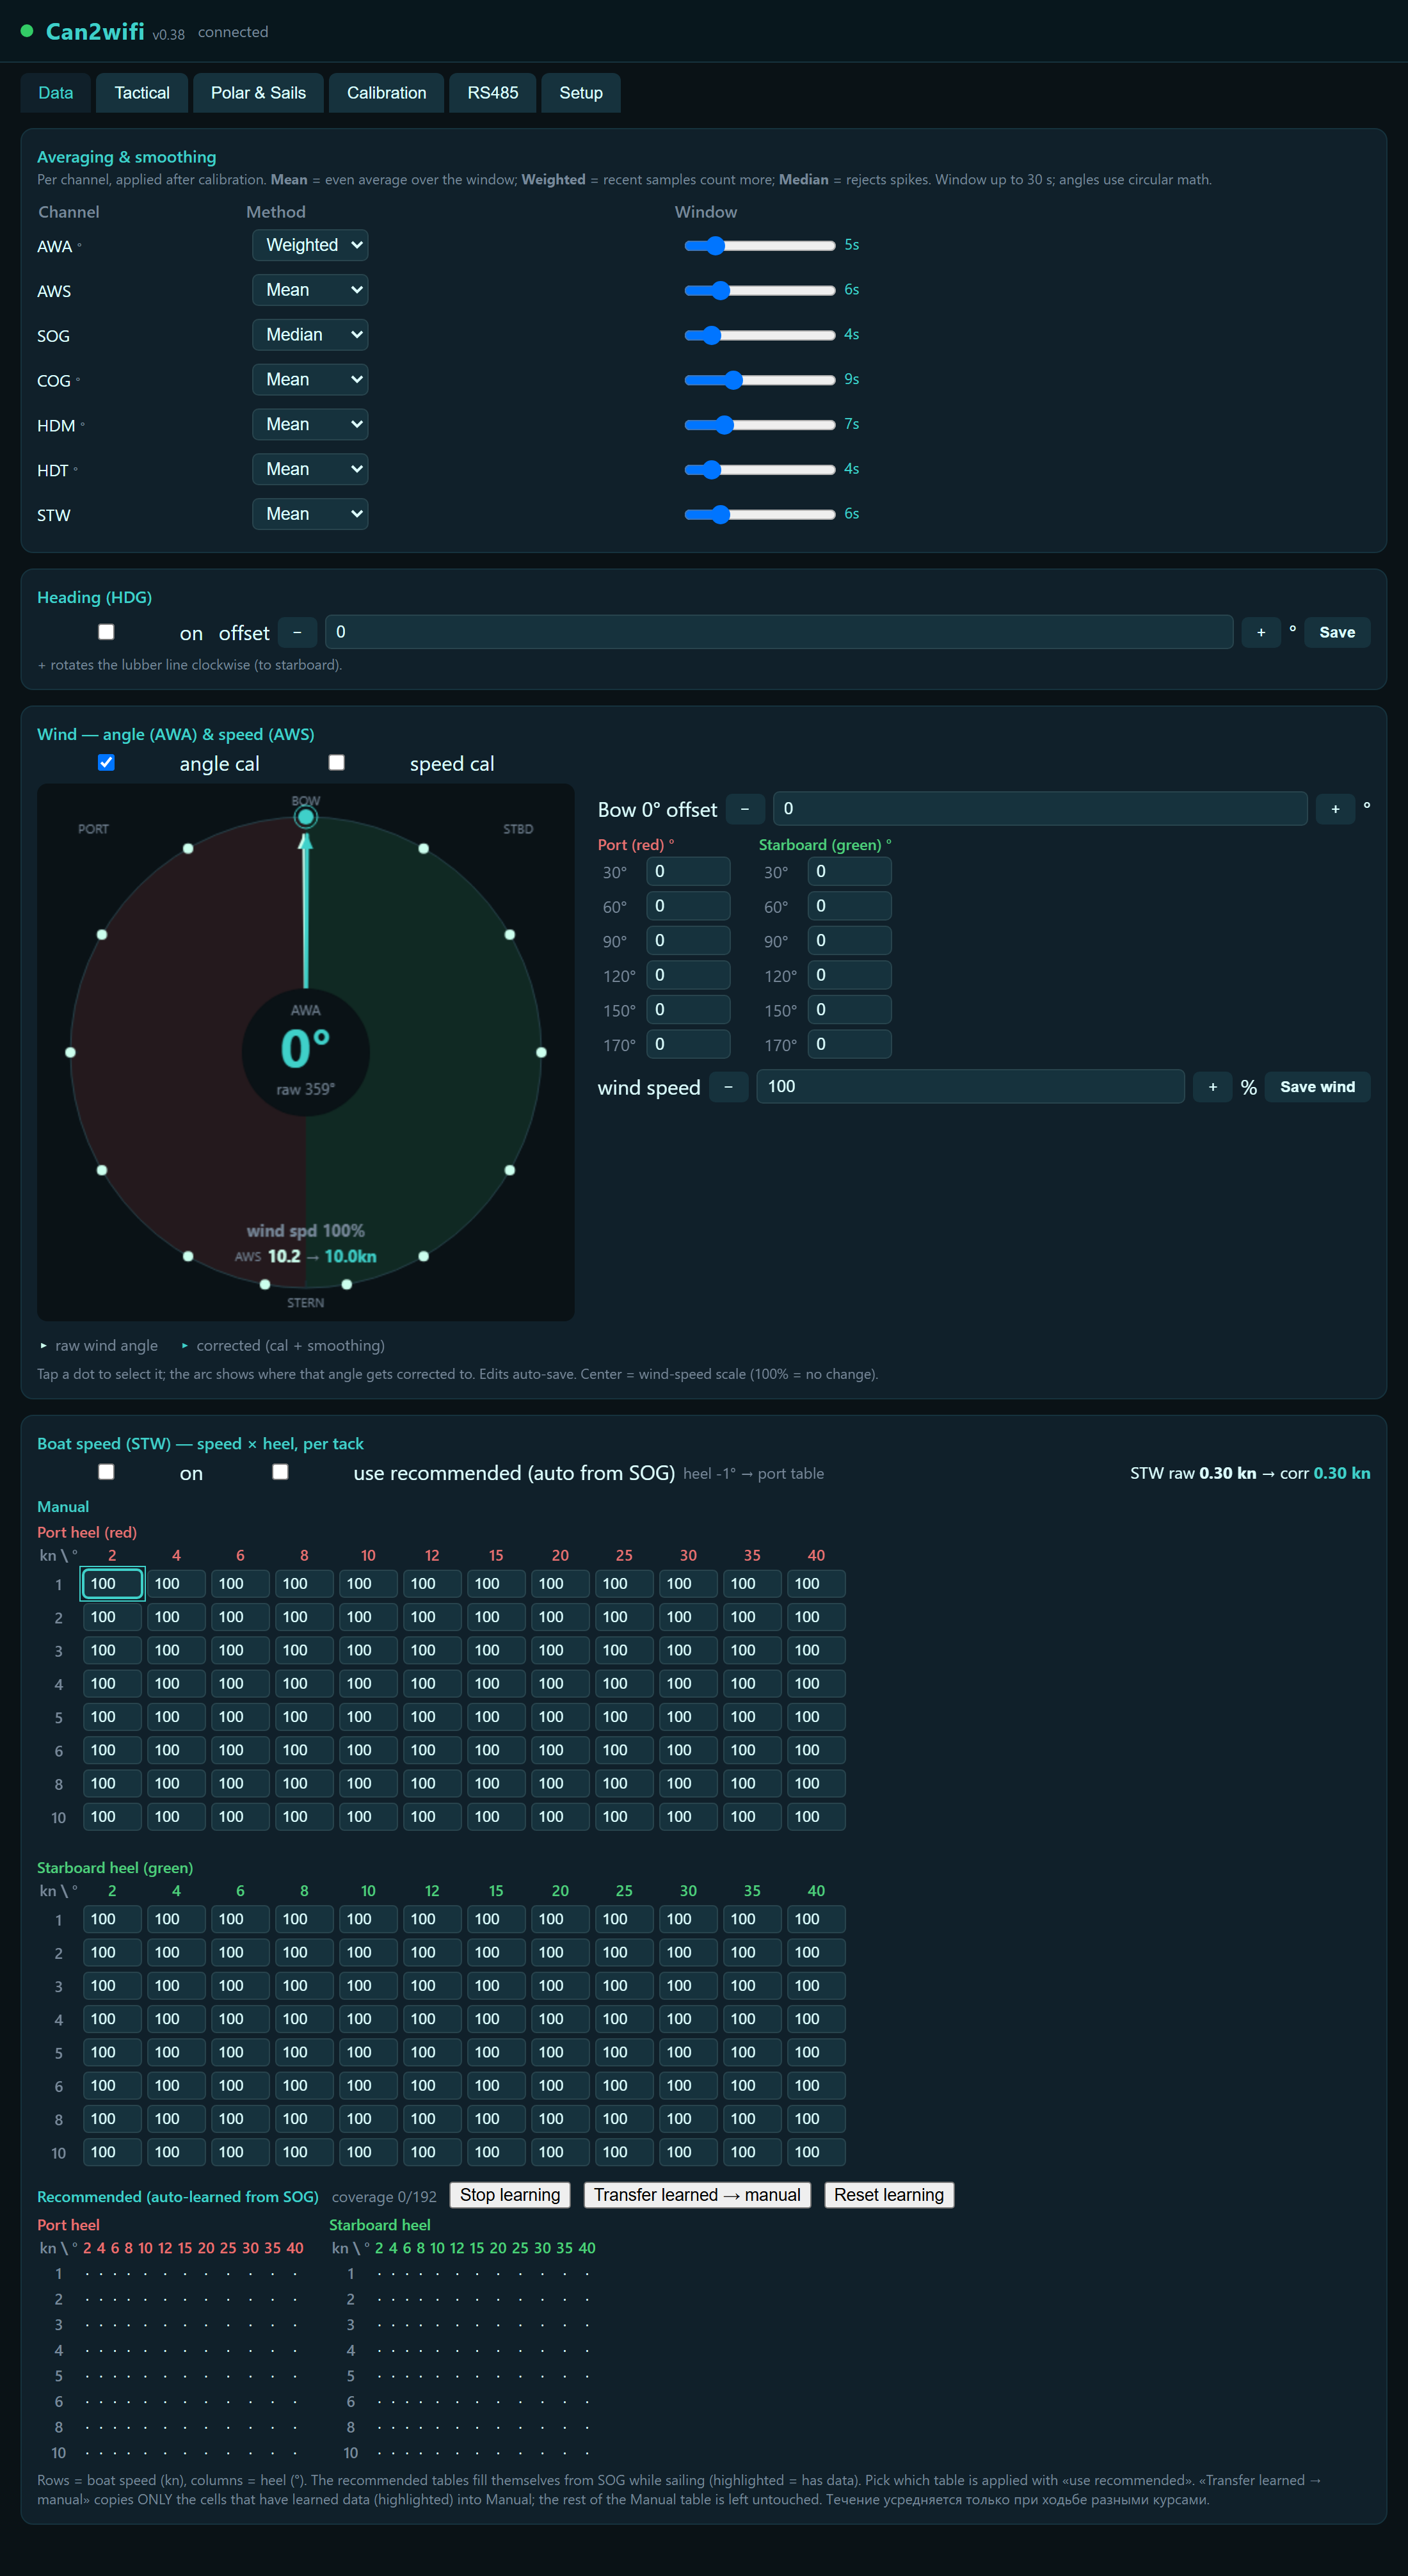Adjust the STW window slider
This screenshot has width=1408, height=2576.
(760, 514)
